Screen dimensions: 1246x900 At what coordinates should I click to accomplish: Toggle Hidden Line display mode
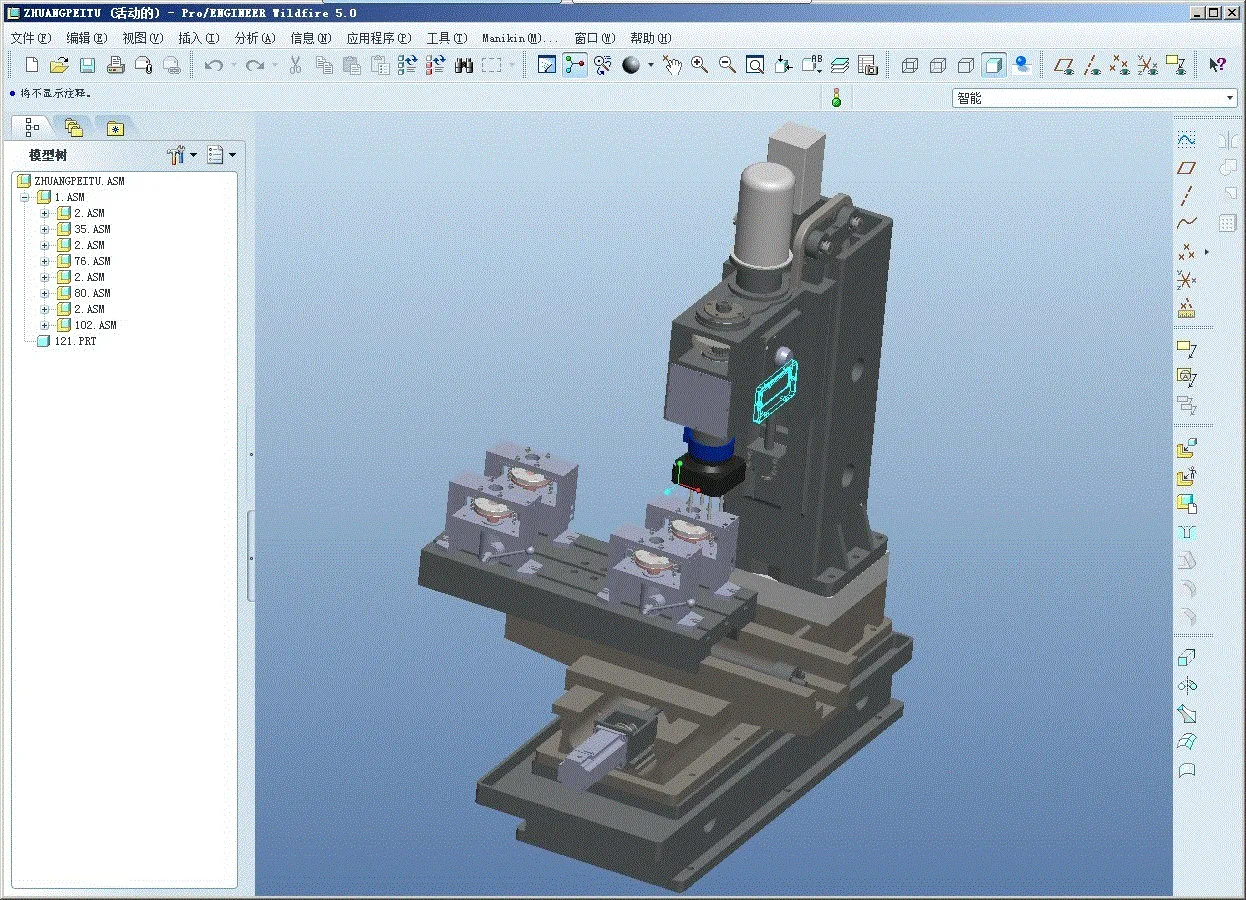coord(937,65)
